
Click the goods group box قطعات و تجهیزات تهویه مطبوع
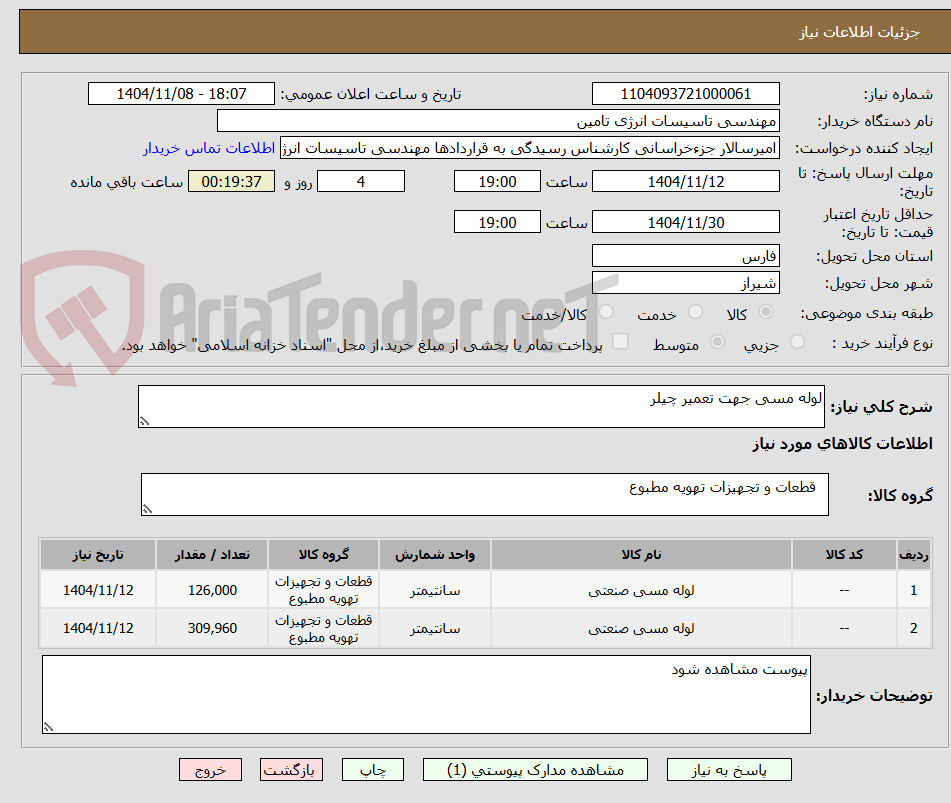click(x=485, y=494)
